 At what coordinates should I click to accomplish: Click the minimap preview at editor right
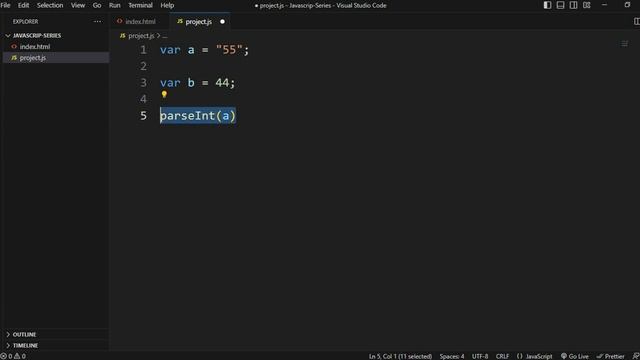point(624,44)
